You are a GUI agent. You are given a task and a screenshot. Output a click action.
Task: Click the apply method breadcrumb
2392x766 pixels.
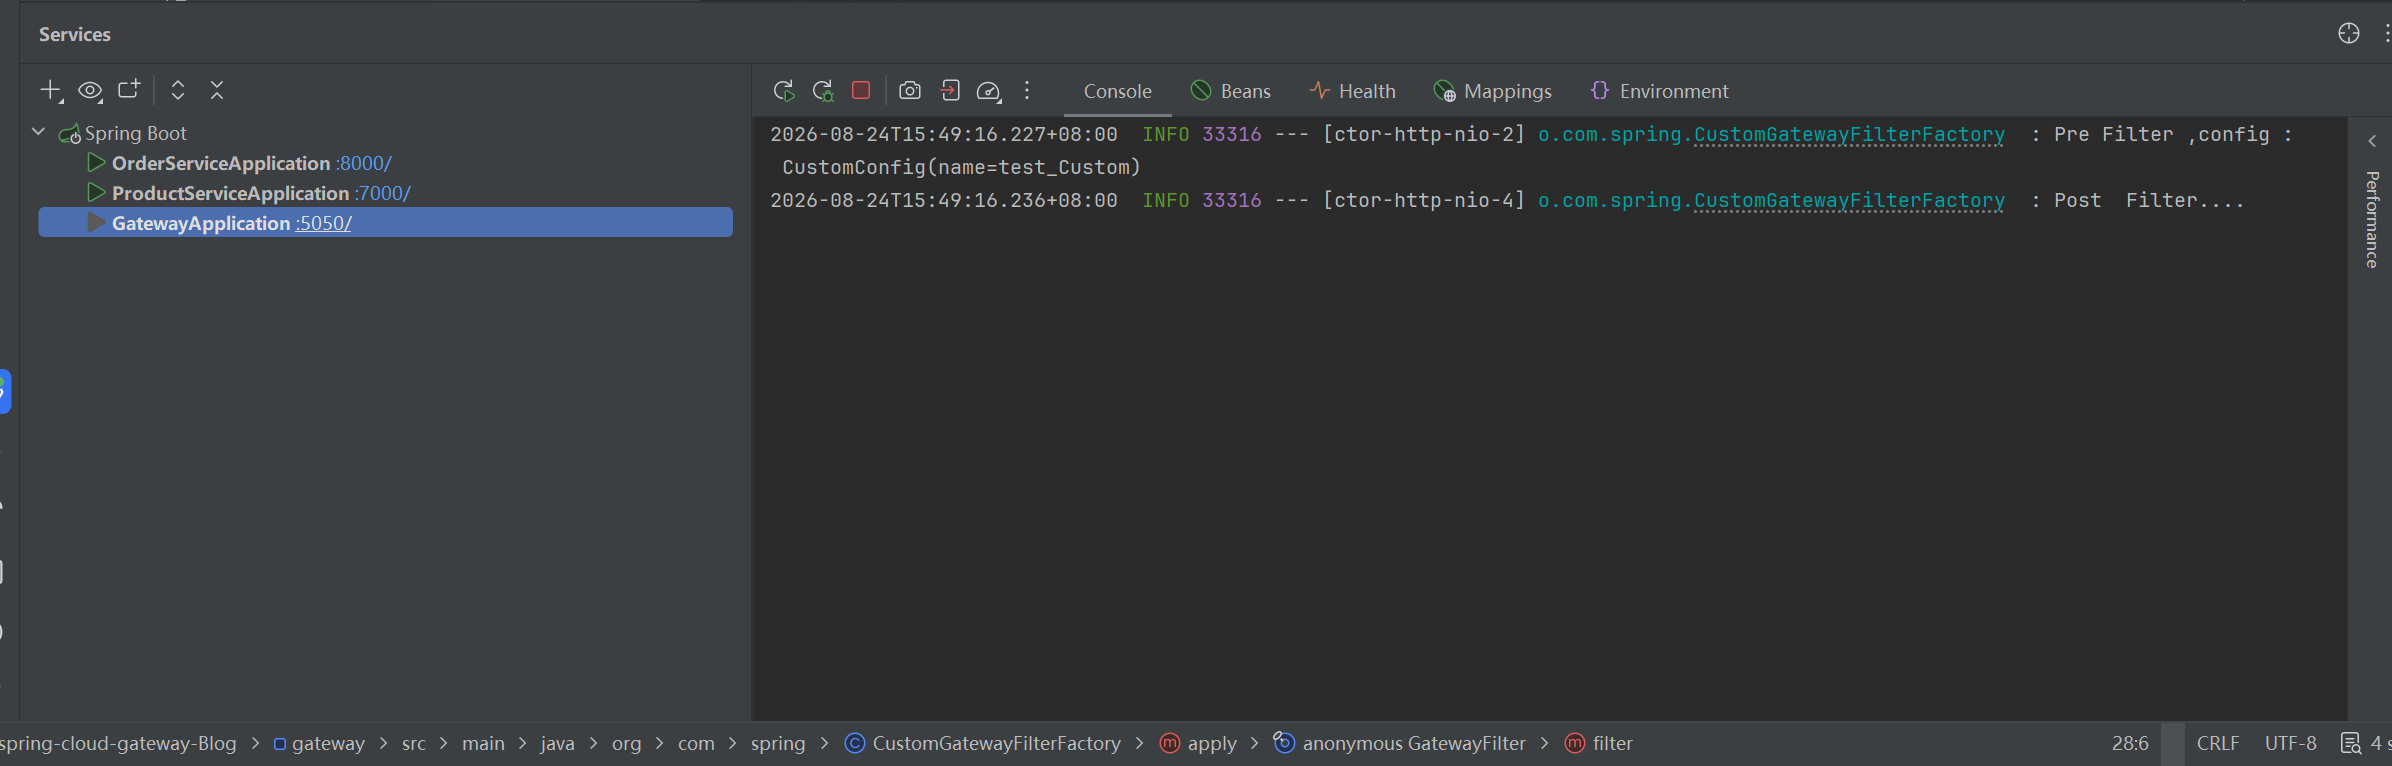click(1198, 743)
